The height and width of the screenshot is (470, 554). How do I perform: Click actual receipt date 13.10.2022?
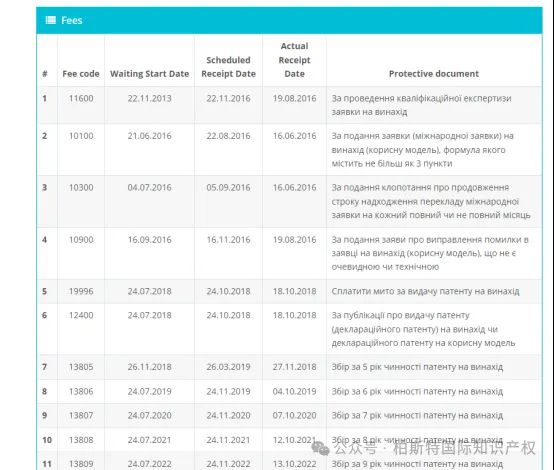pos(294,464)
